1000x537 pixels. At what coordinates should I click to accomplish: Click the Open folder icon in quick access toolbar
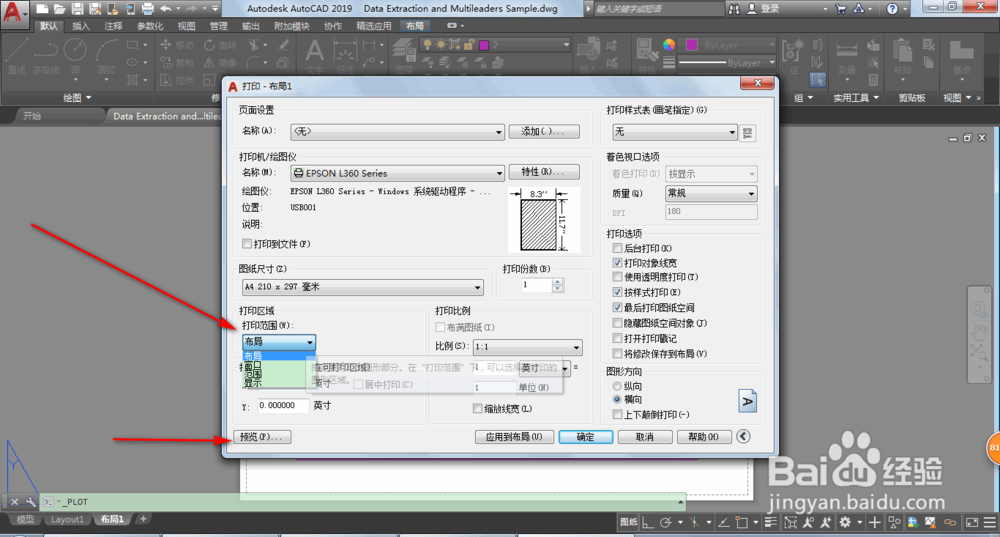coord(59,9)
